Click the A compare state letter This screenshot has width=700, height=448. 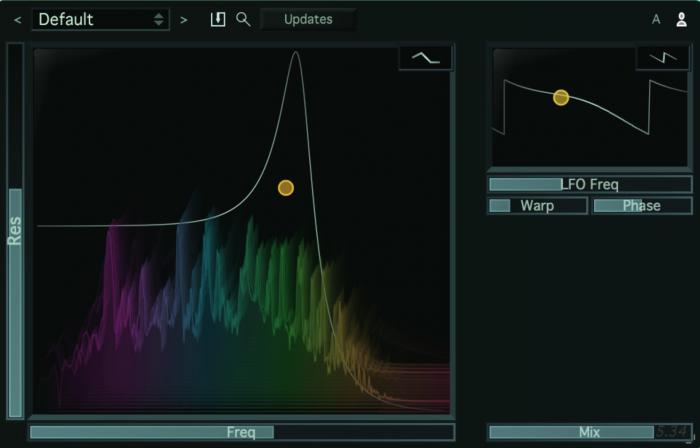pos(656,19)
